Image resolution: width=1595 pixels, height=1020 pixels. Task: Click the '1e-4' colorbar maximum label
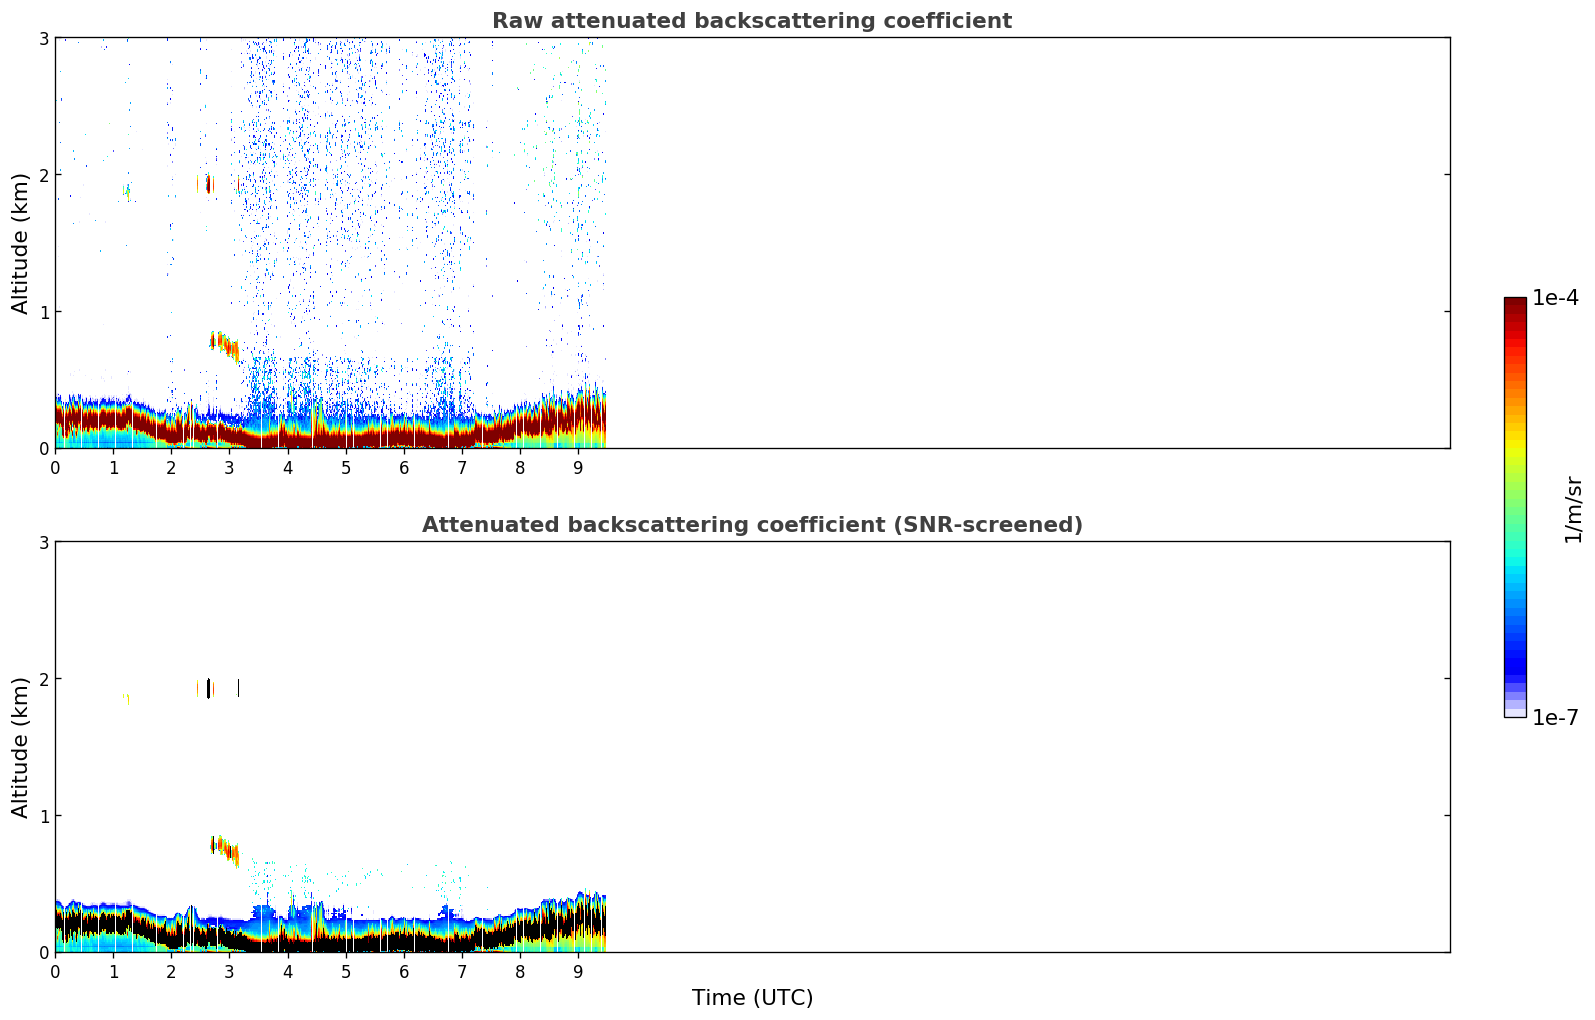point(1556,298)
